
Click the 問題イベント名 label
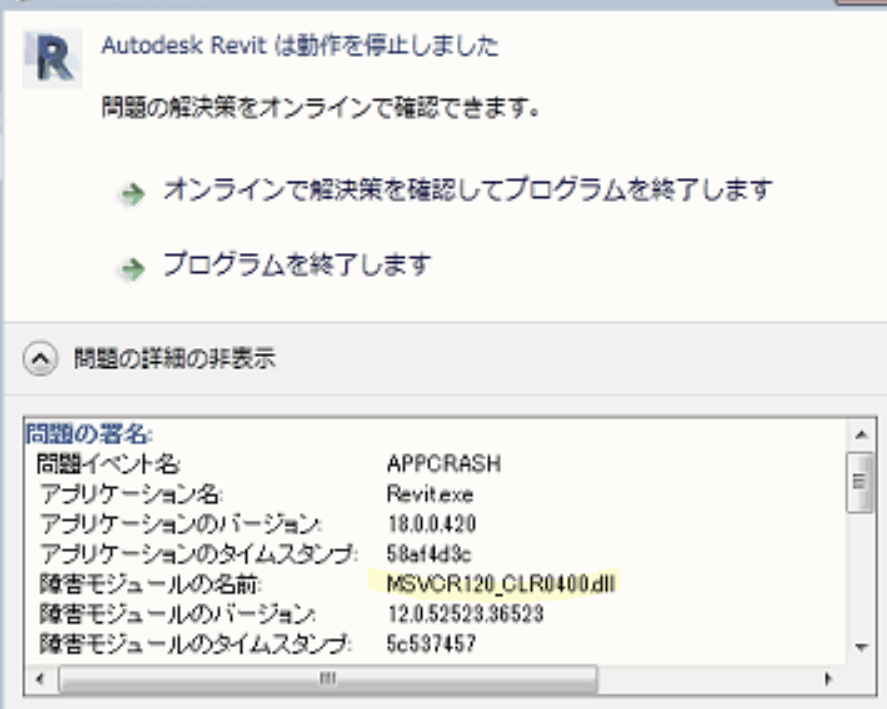108,464
